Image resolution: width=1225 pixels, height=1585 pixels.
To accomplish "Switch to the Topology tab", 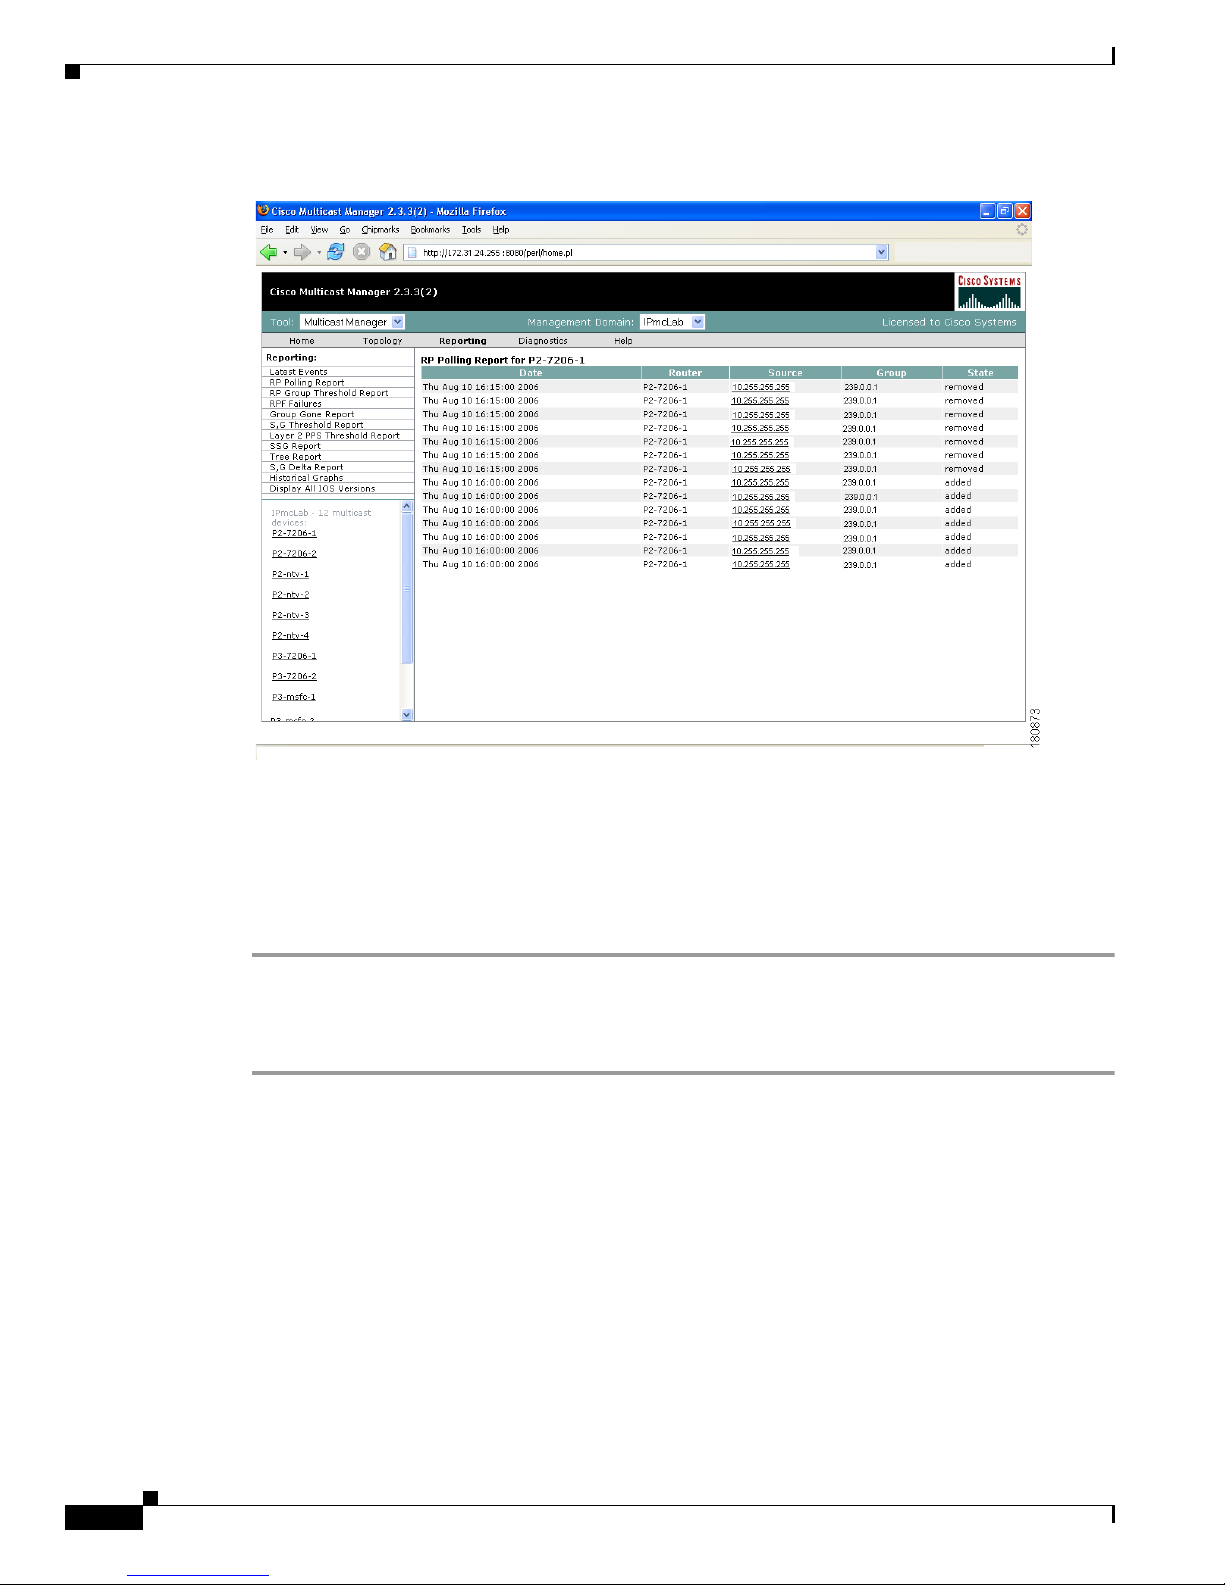I will coord(382,341).
